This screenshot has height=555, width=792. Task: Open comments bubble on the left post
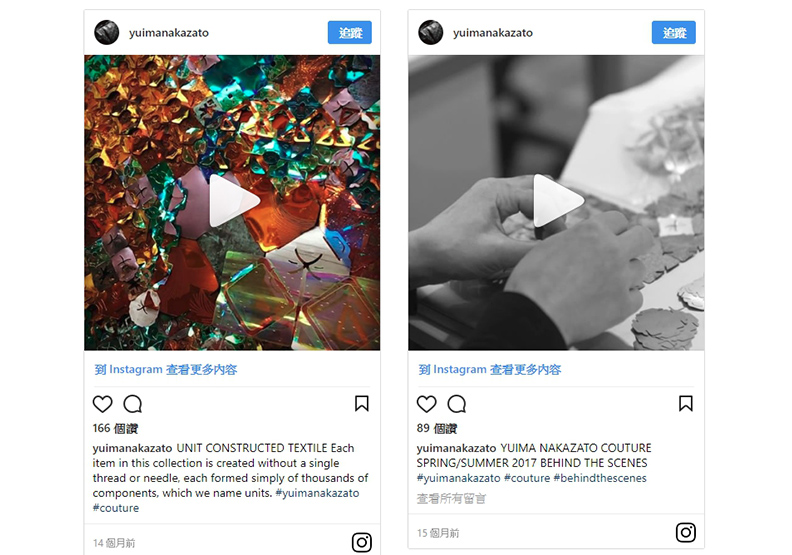133,404
